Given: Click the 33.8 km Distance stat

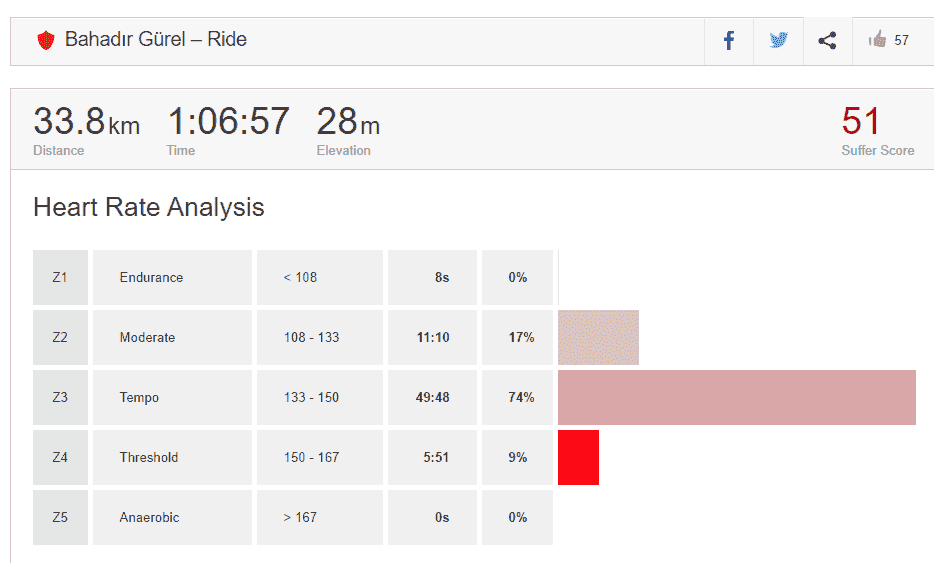Looking at the screenshot, I should click(86, 123).
